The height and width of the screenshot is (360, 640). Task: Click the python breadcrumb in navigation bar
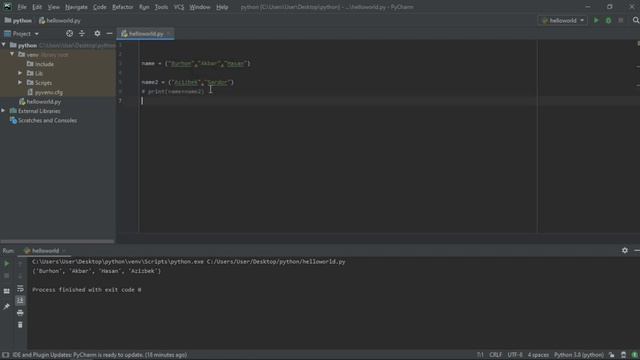(x=18, y=20)
